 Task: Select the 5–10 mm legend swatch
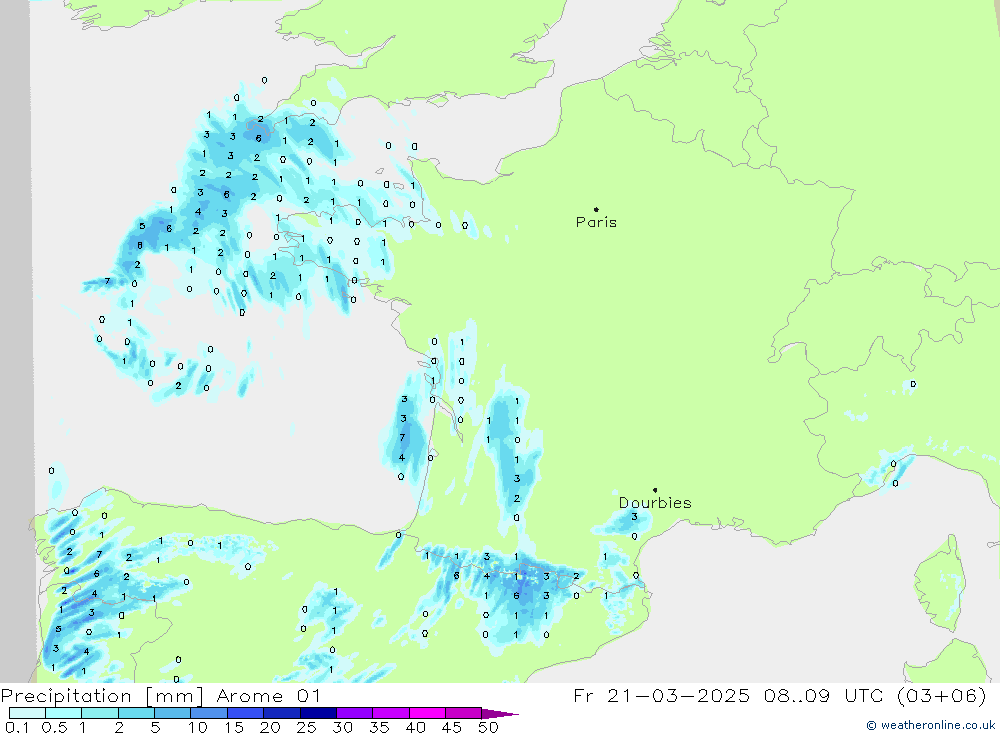point(173,713)
